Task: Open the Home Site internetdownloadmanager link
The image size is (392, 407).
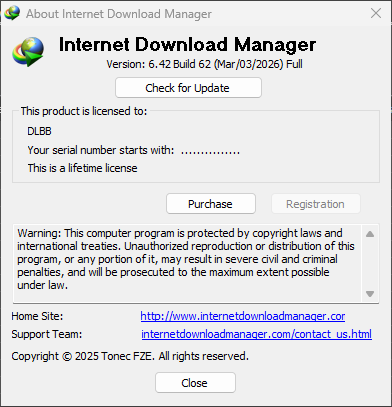Action: 243,316
